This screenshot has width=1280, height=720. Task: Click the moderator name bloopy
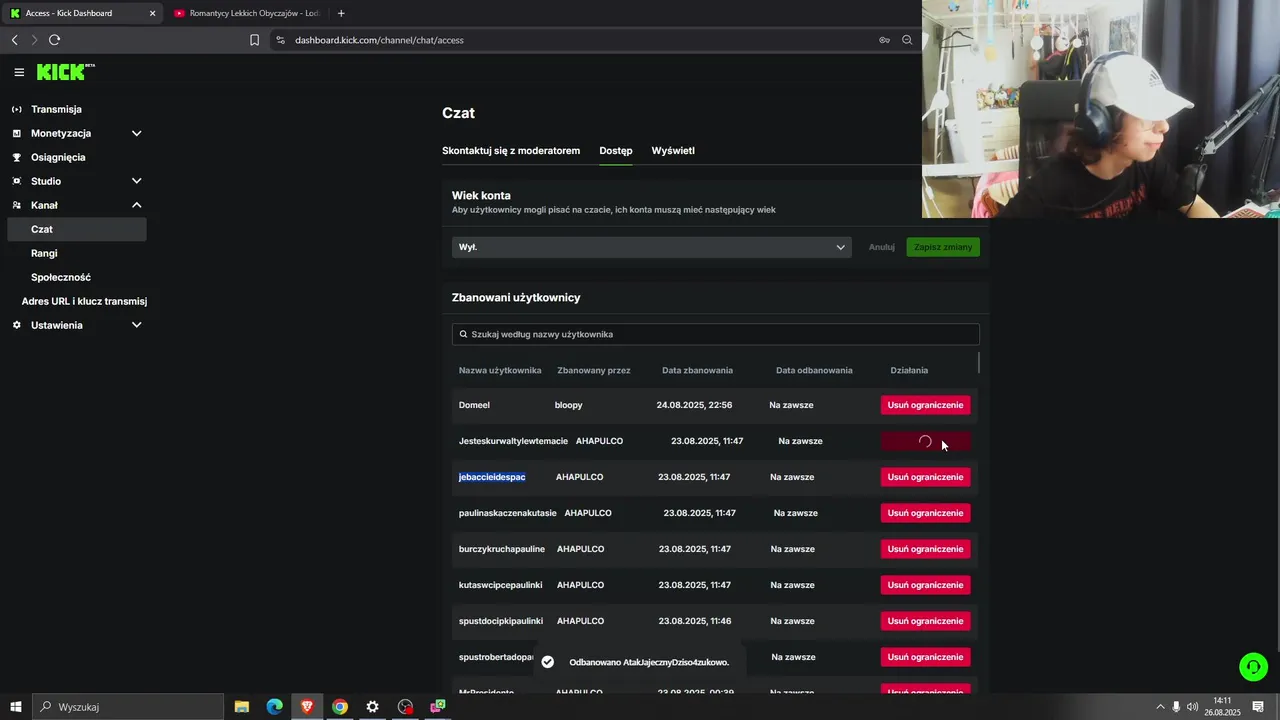[568, 405]
